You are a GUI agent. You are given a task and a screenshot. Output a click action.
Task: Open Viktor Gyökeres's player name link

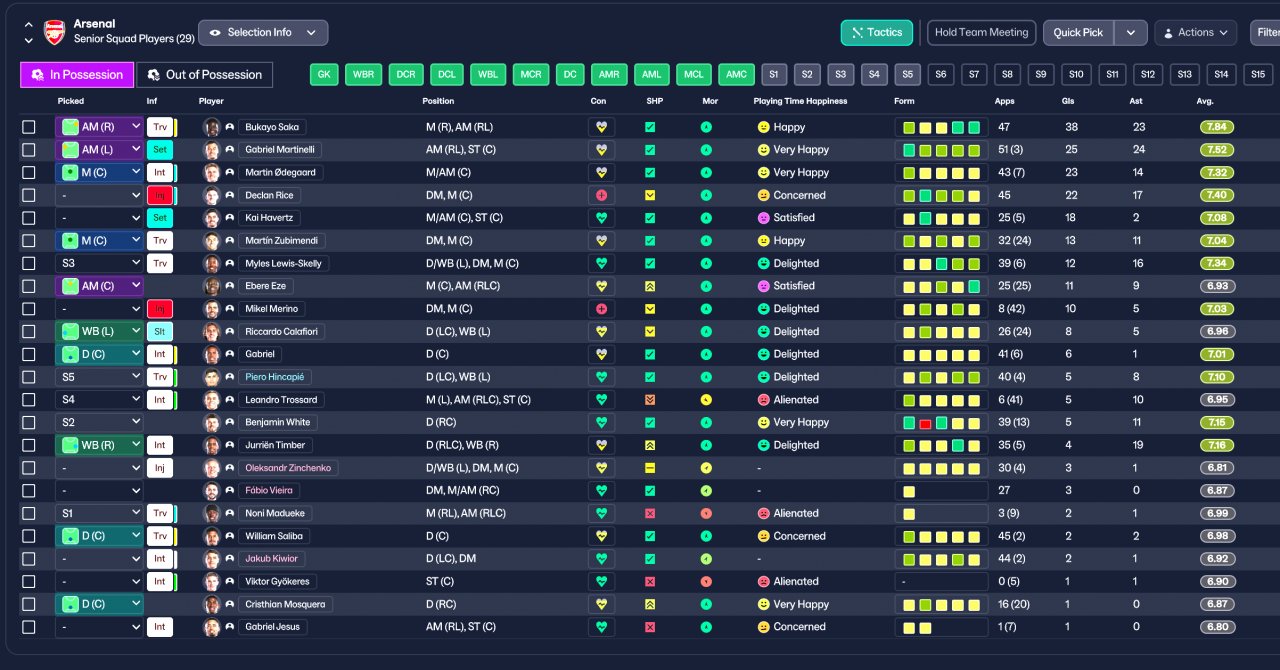277,581
